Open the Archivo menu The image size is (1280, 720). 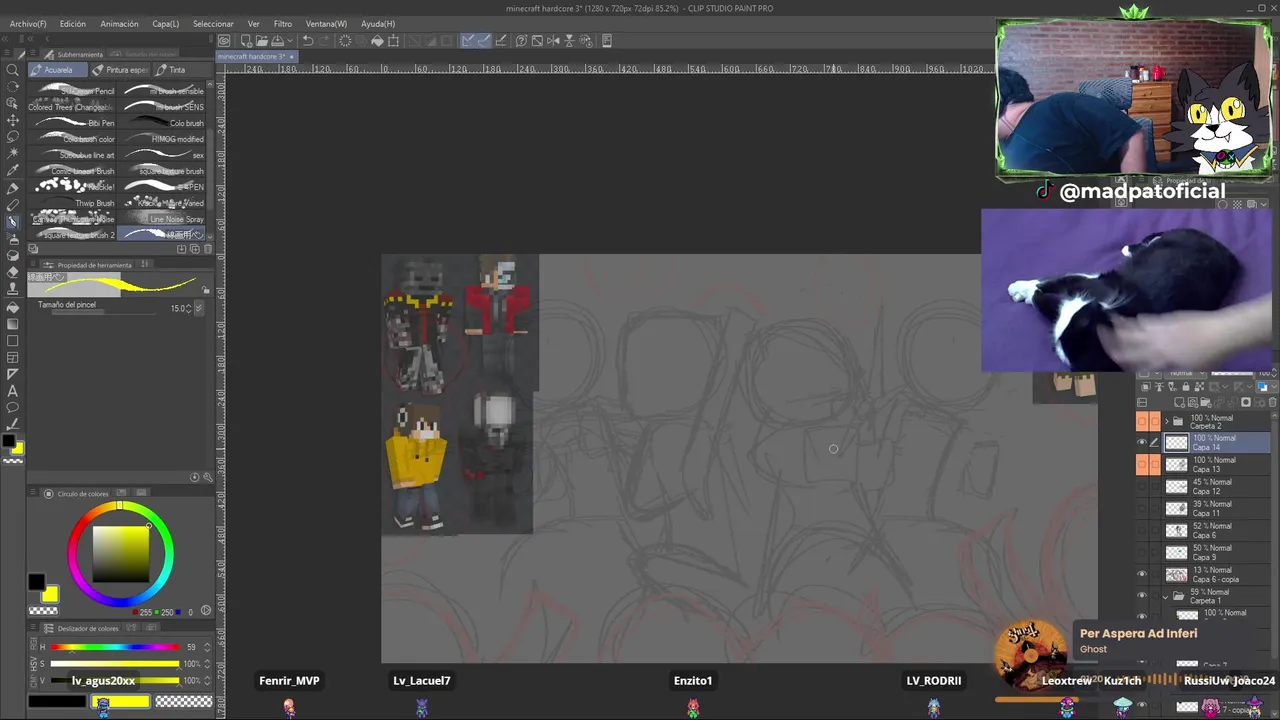pos(28,23)
